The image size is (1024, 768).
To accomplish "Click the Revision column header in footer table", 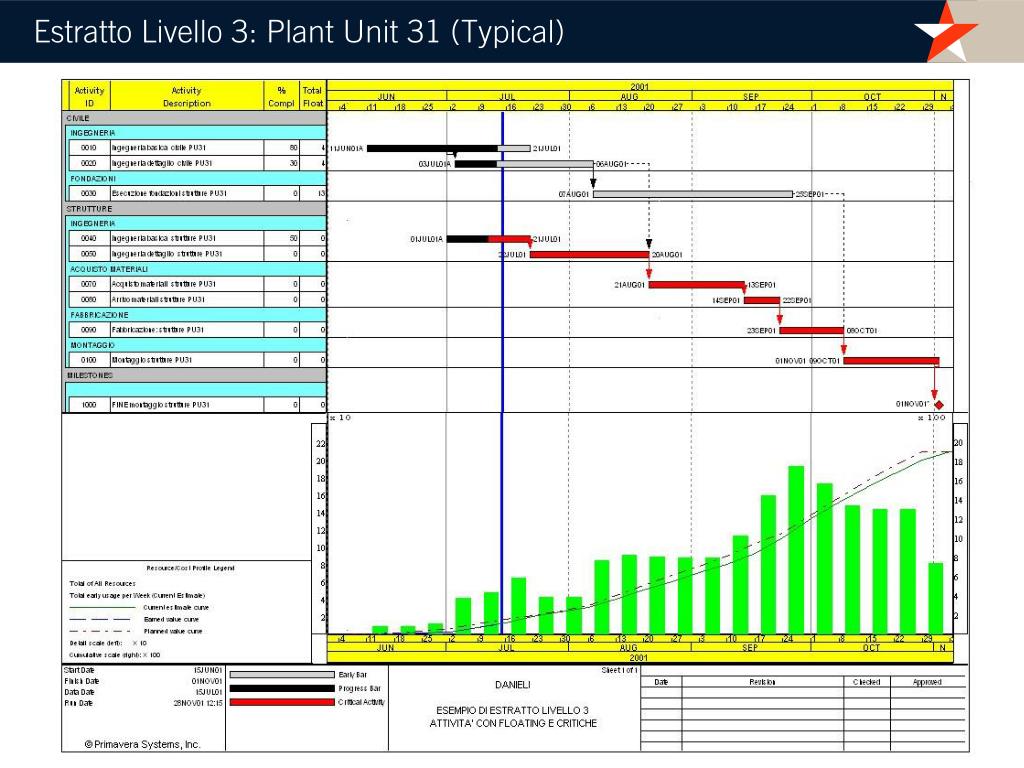I will (762, 682).
